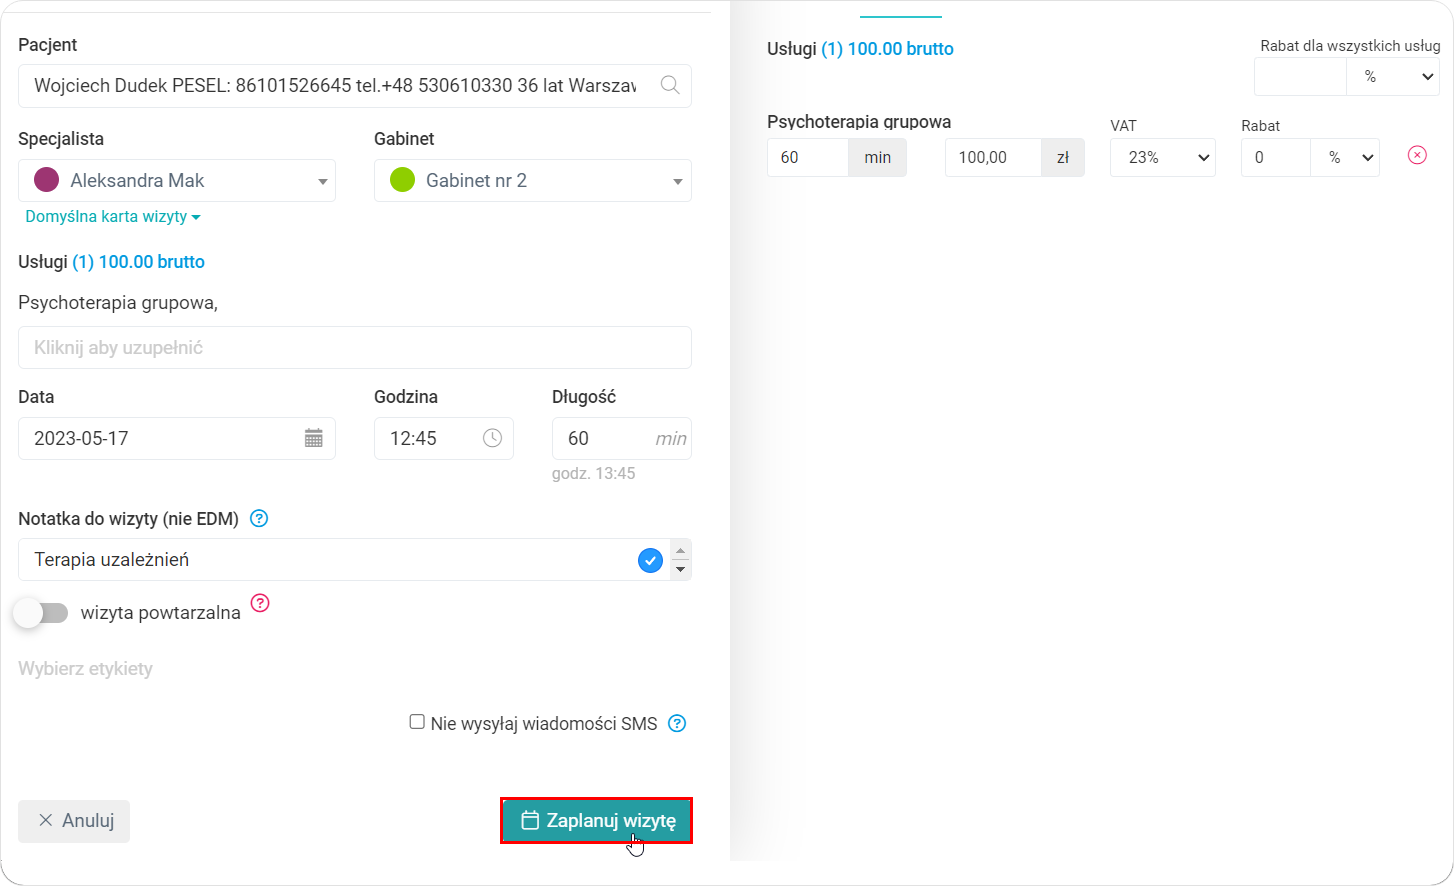Check Nie wysyłaj wiadomości SMS box

[x=417, y=722]
